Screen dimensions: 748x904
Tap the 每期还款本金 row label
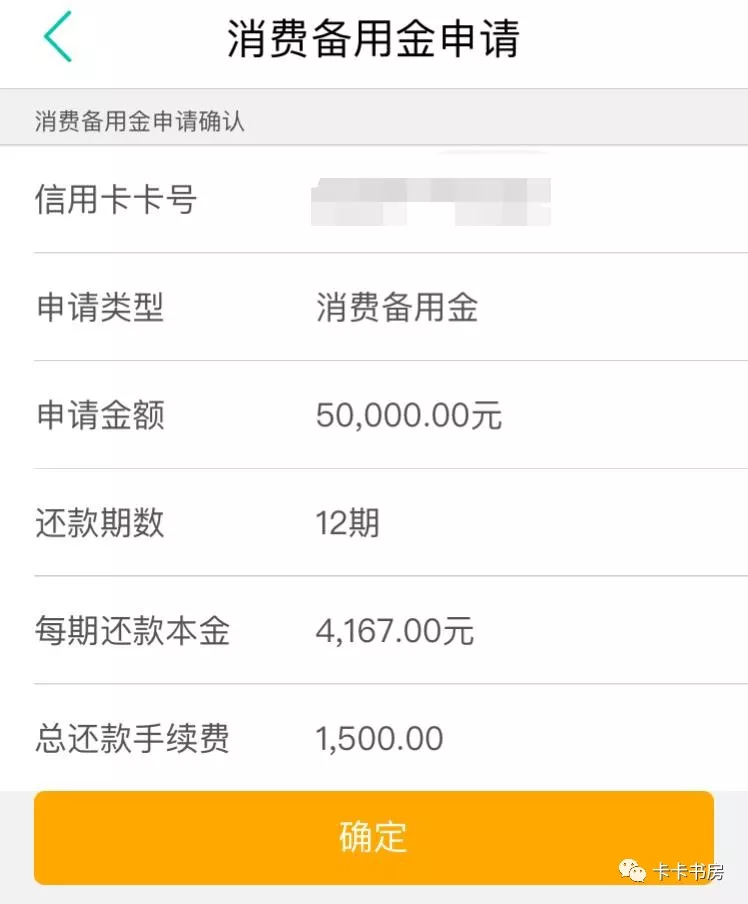[132, 631]
